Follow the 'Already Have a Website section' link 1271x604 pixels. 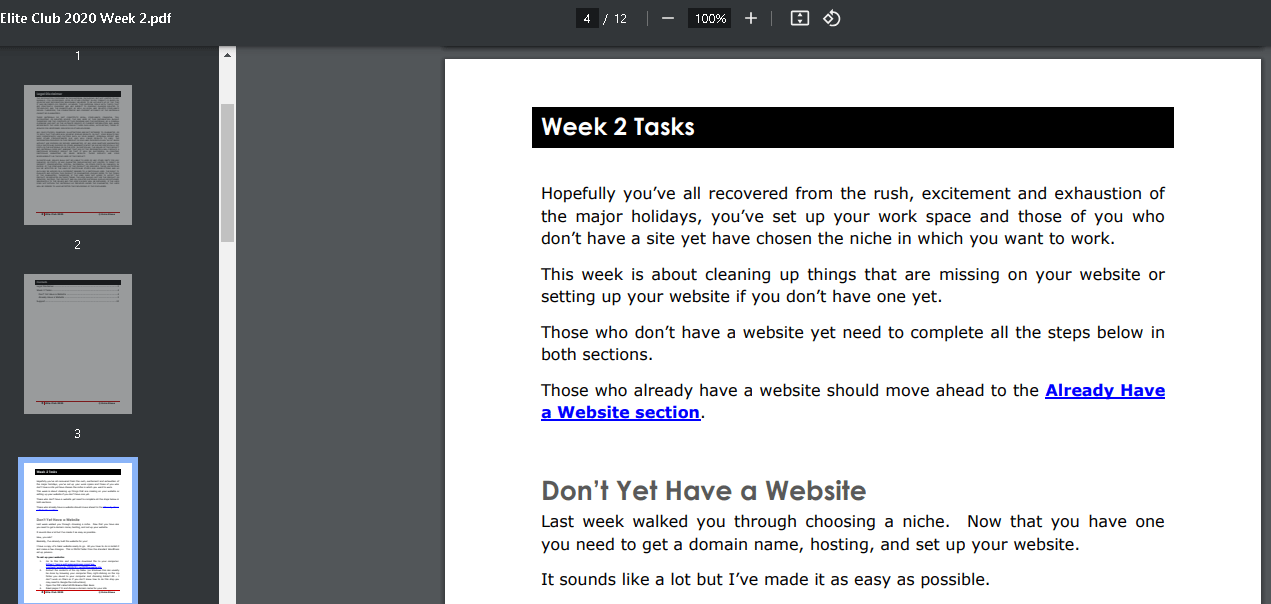click(x=853, y=401)
